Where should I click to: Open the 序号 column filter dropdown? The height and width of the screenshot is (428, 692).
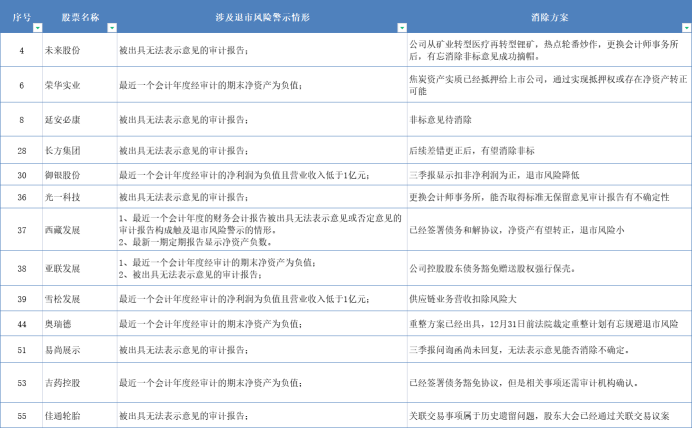pos(38,28)
